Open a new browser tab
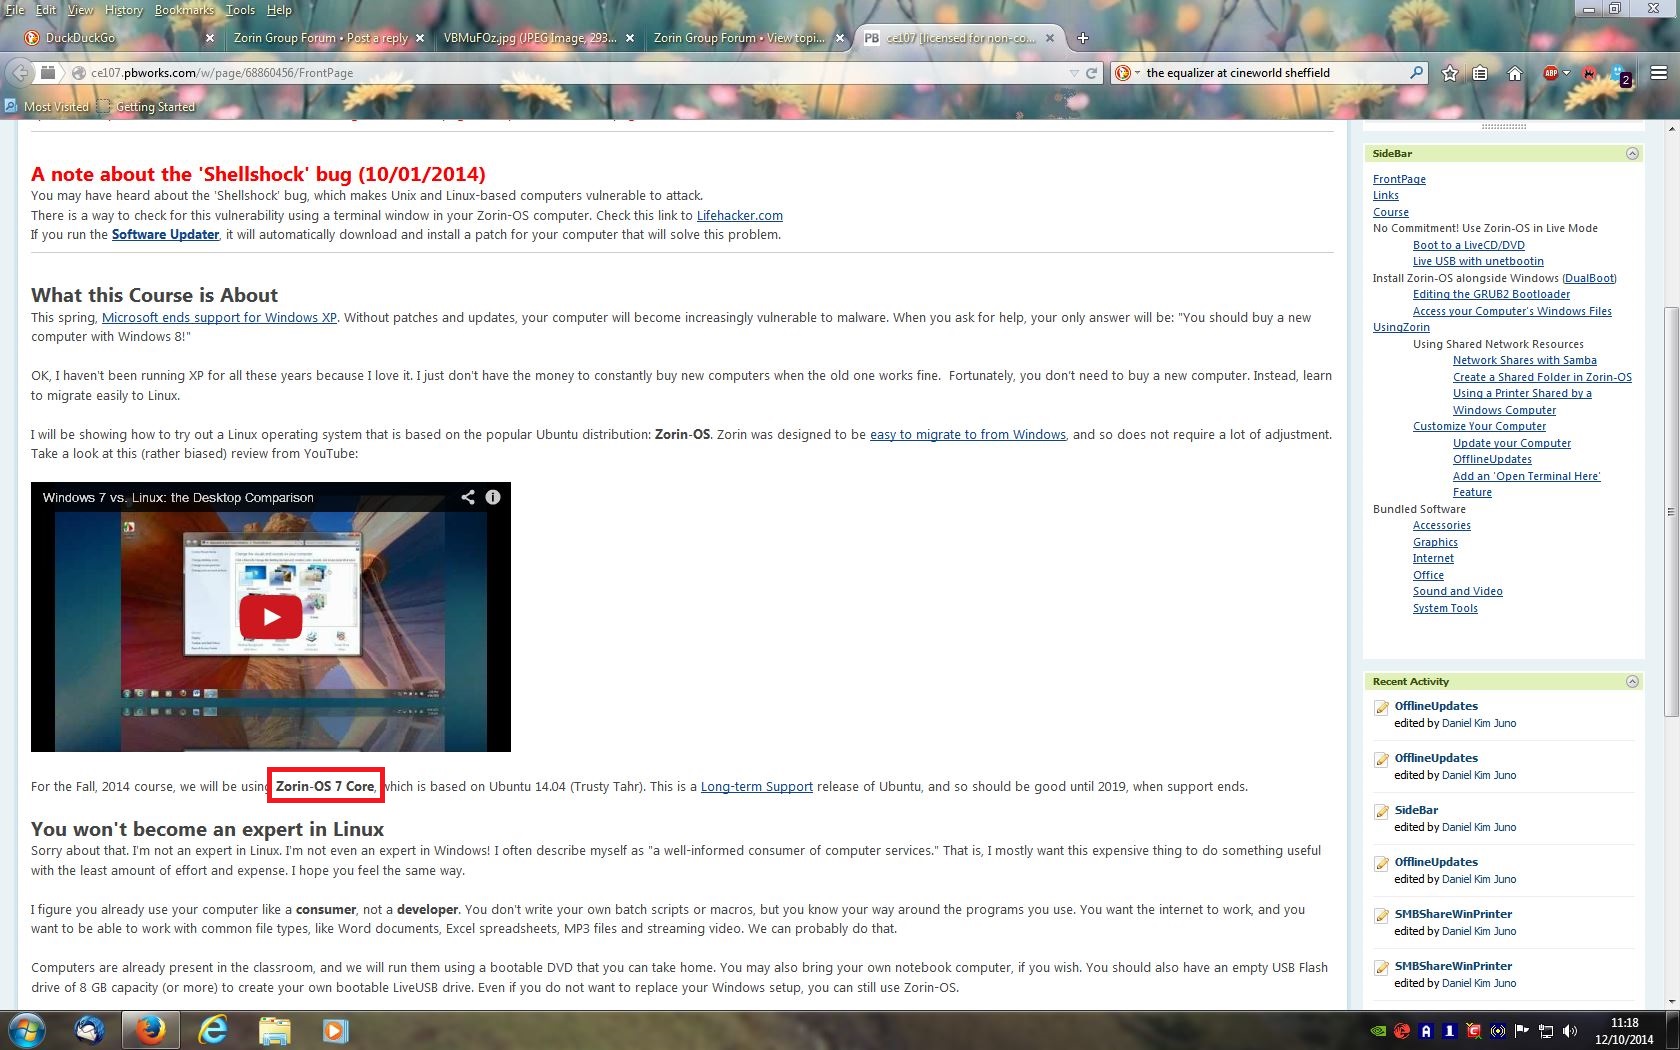The height and width of the screenshot is (1050, 1680). click(x=1082, y=38)
